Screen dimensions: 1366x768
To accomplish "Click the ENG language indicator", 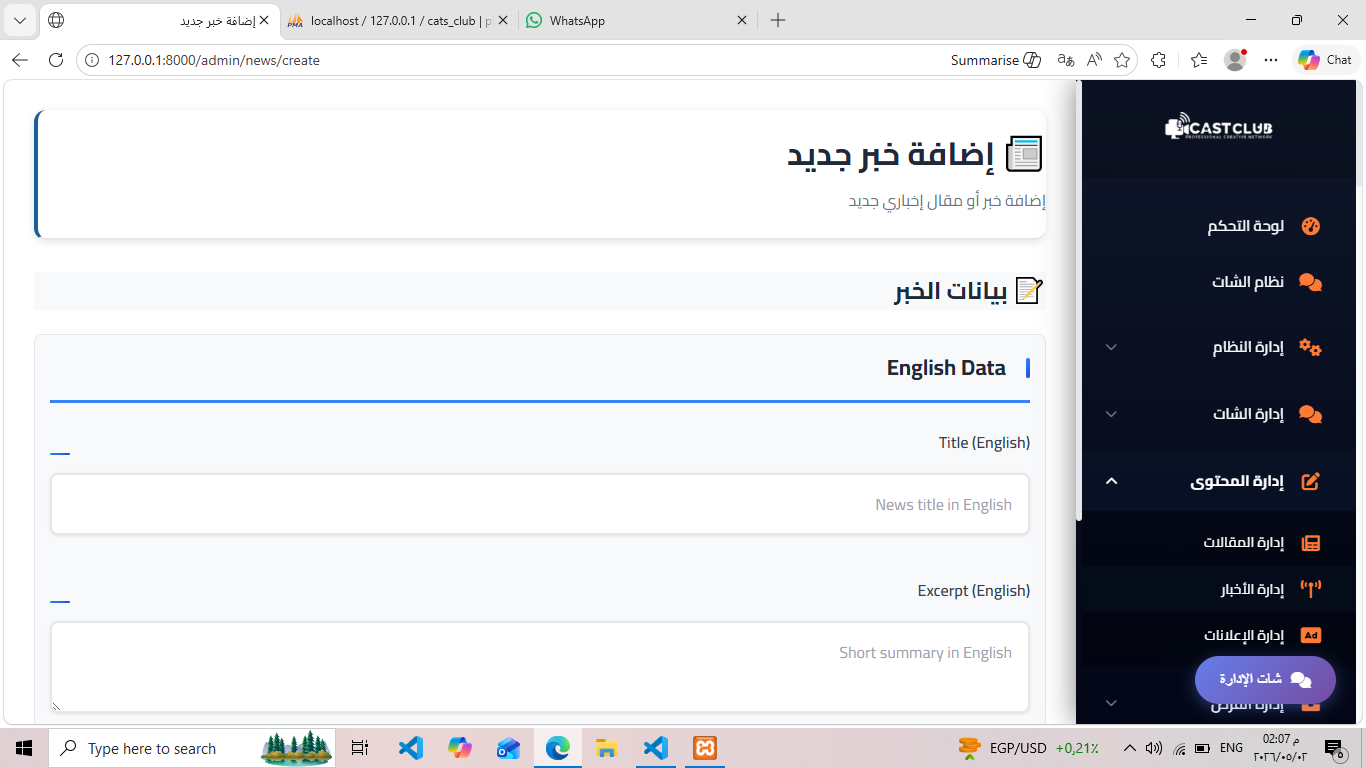I will (x=1231, y=748).
